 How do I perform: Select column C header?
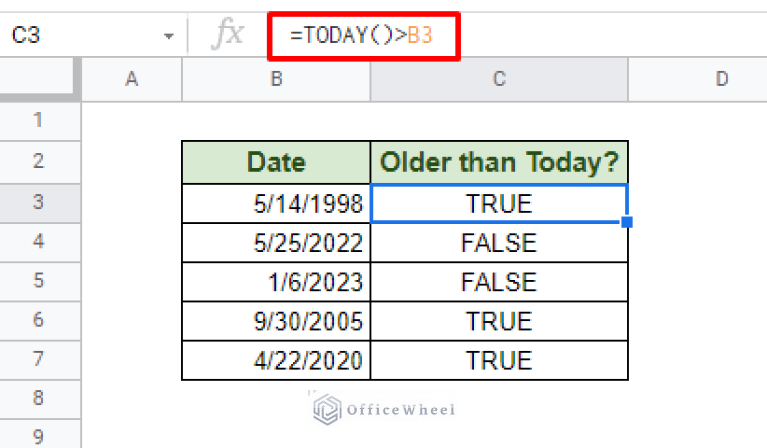click(x=499, y=79)
